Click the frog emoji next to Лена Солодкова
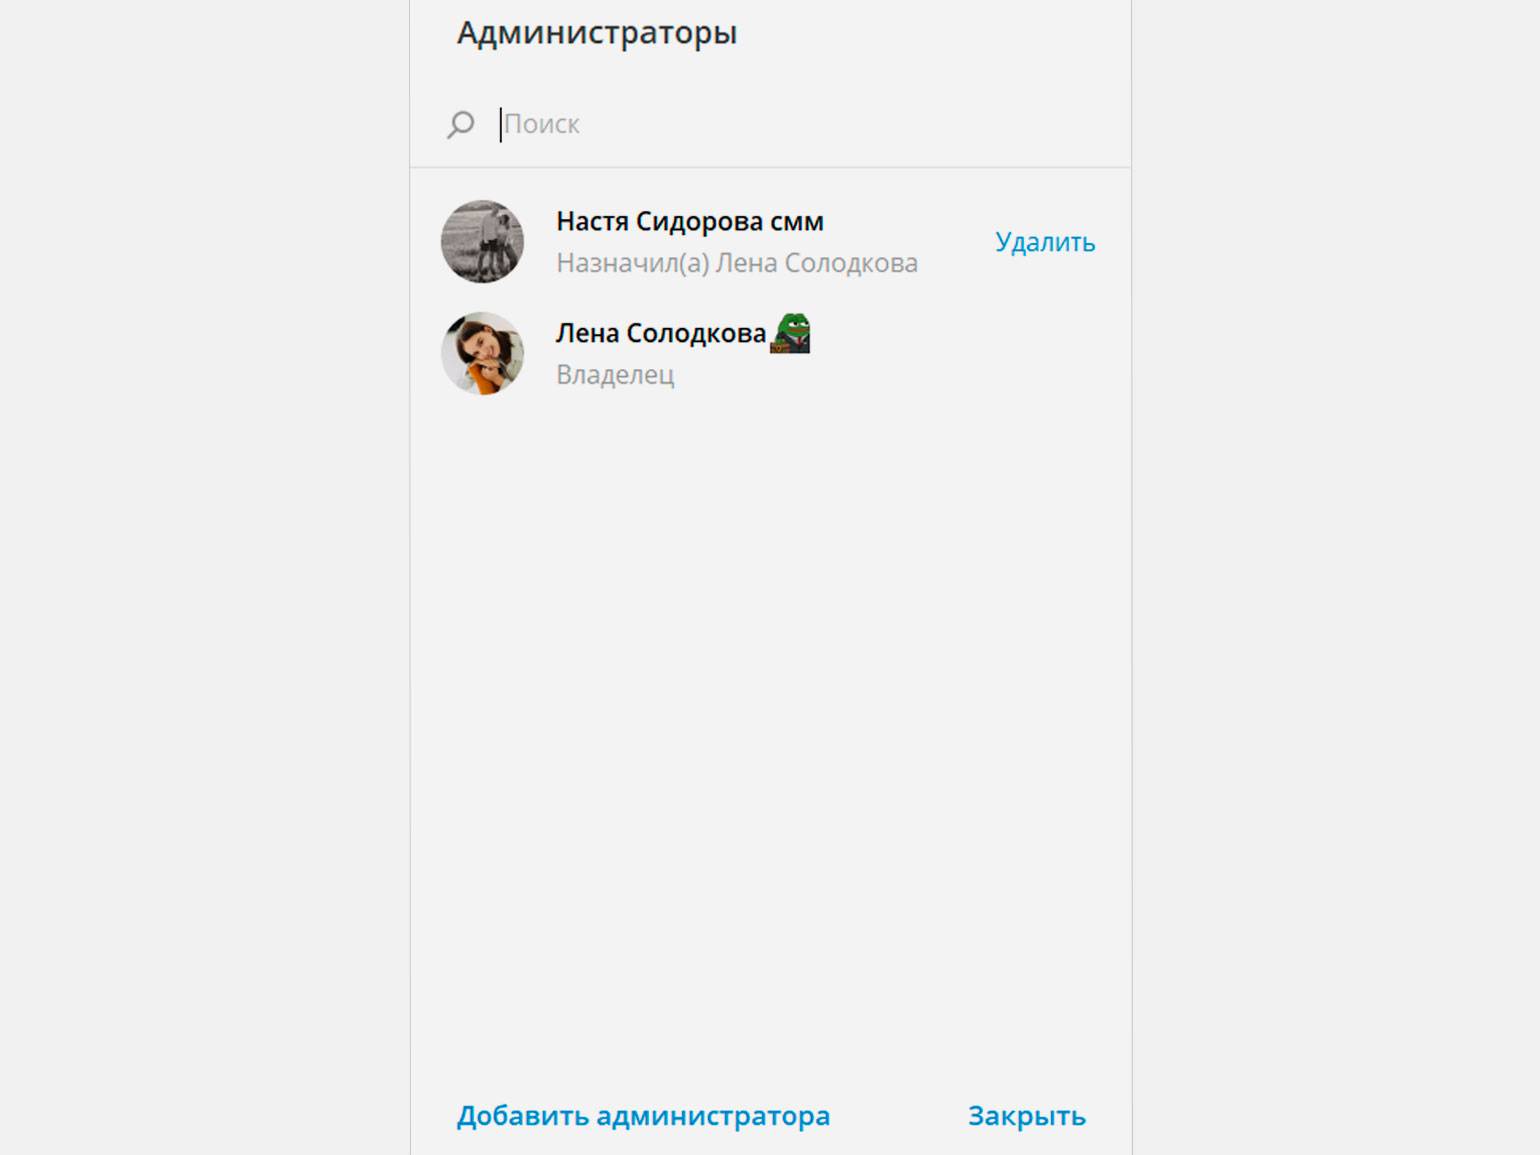Viewport: 1540px width, 1155px height. point(790,333)
